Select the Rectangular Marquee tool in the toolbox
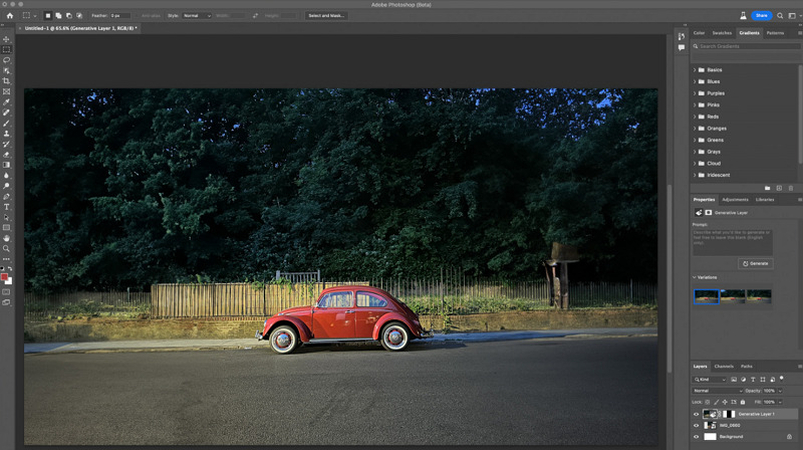The image size is (803, 450). point(6,50)
